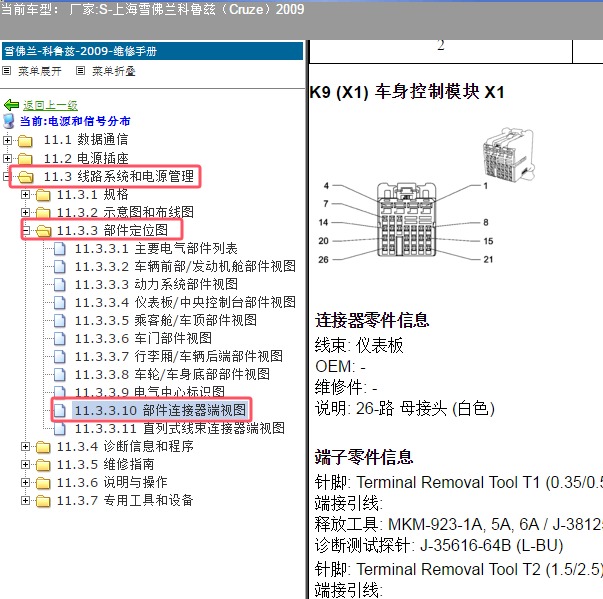Click page icon of 11.3.3.11 直列式线束连接器端视图
The height and width of the screenshot is (599, 603).
pos(60,428)
